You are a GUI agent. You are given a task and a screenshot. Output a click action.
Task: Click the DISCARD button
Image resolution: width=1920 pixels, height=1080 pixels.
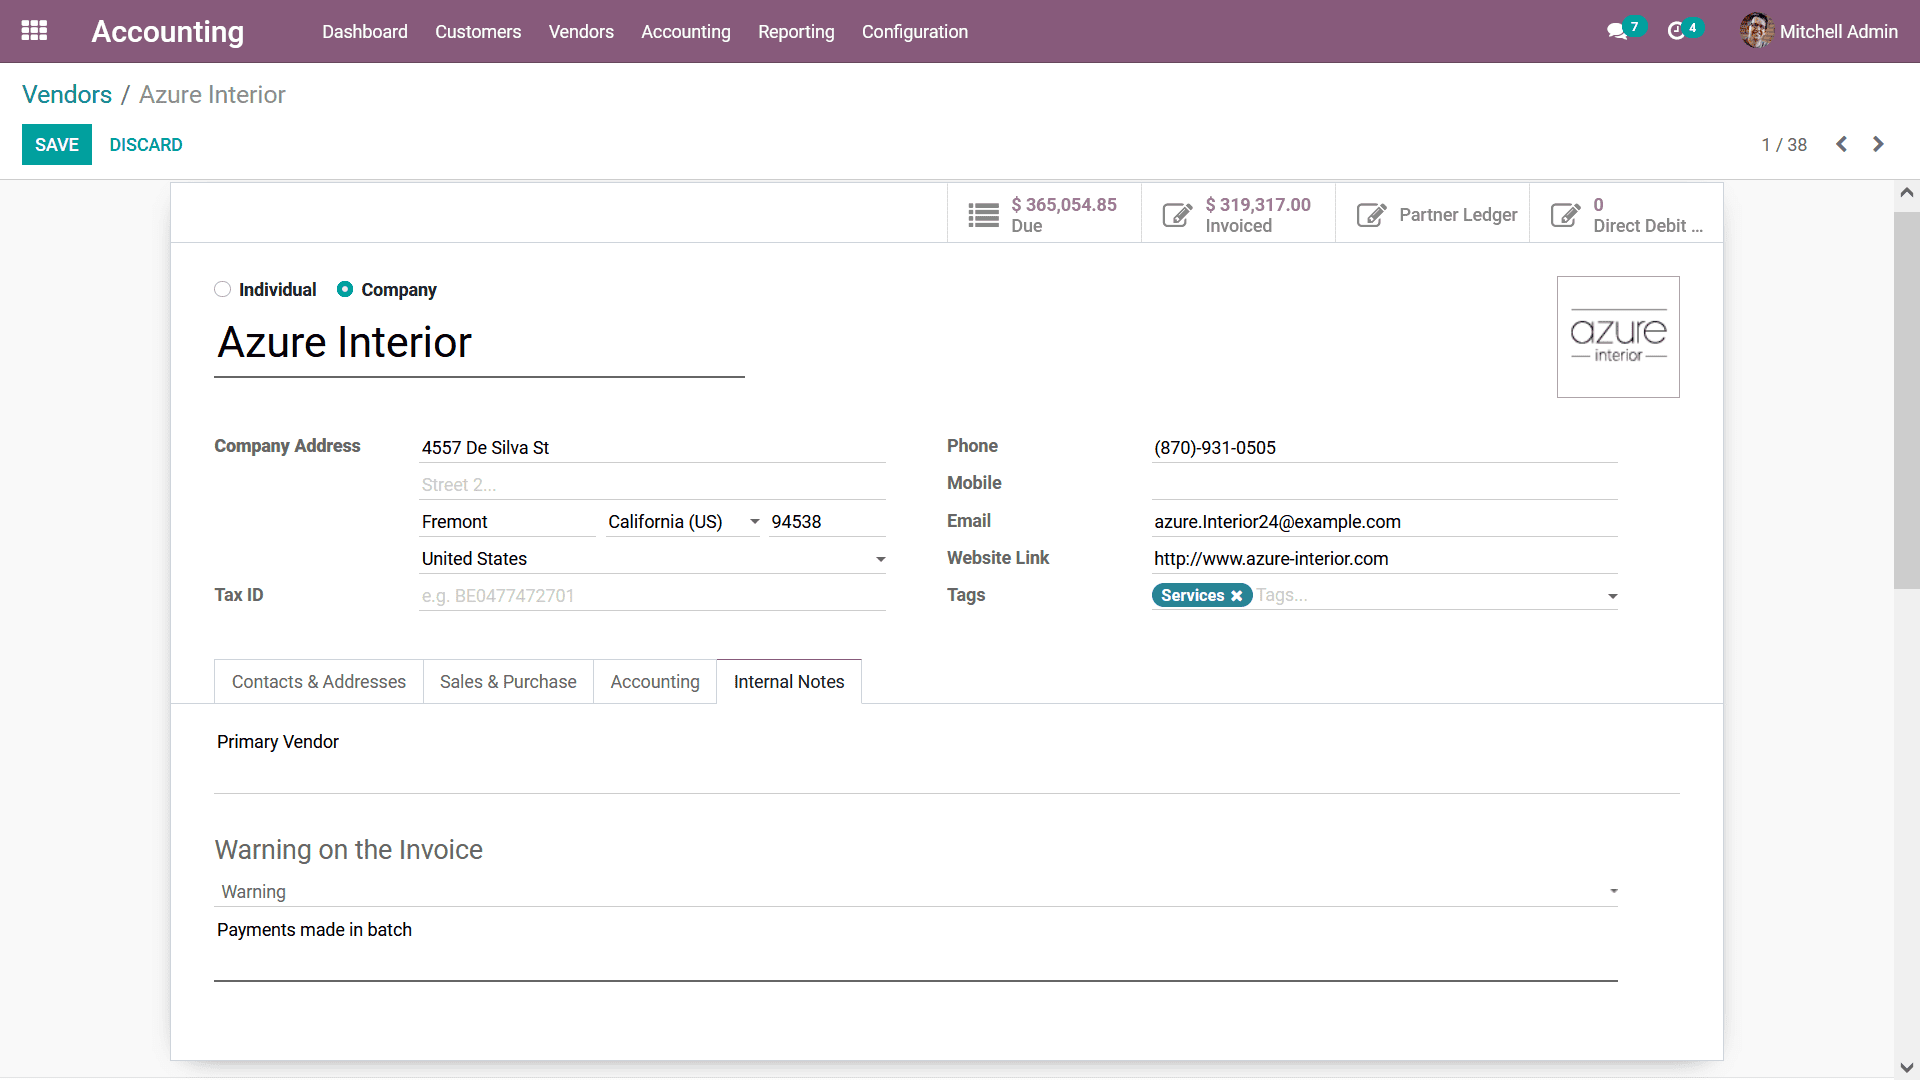point(146,144)
